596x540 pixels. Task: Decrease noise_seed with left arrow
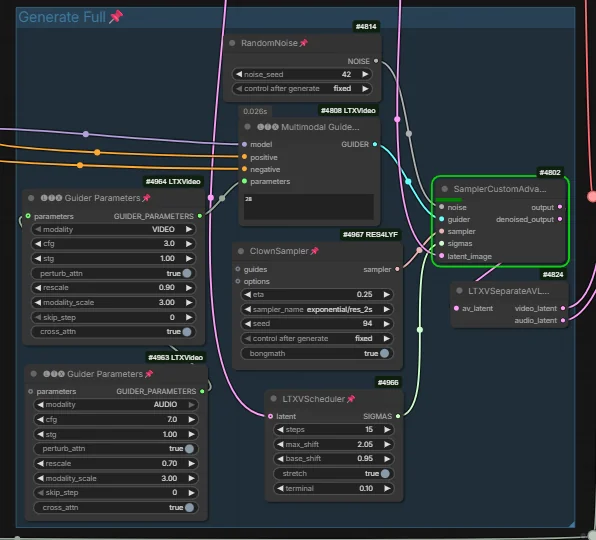point(239,74)
